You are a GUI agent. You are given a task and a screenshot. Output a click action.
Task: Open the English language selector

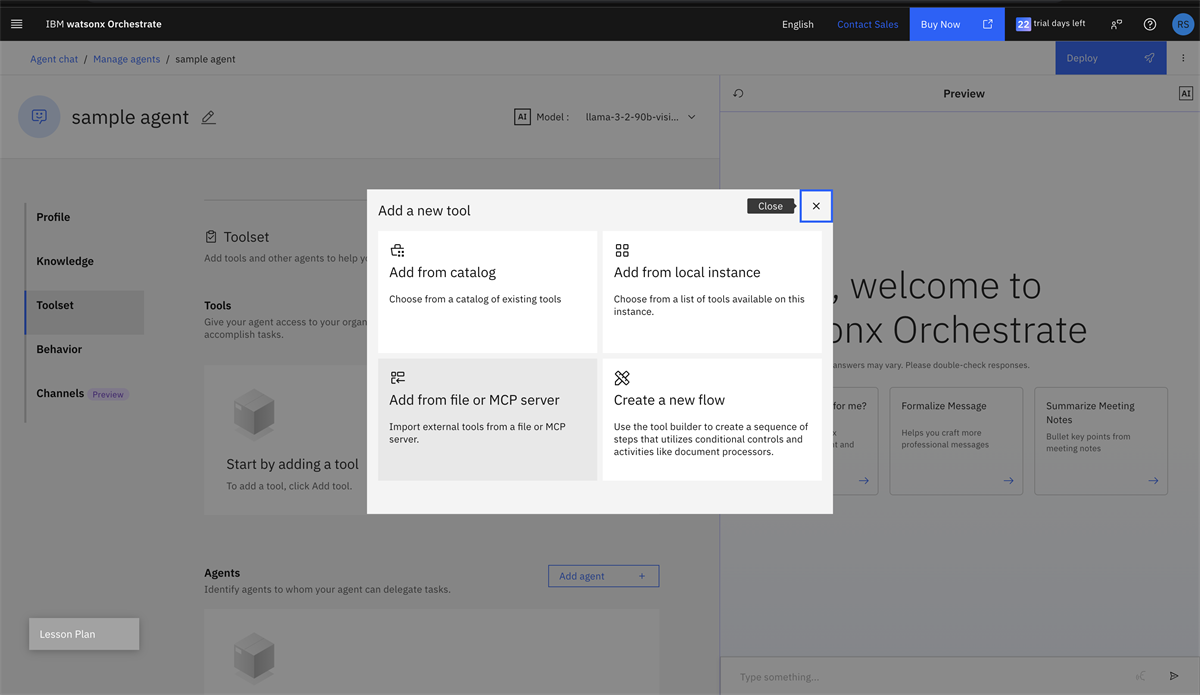click(798, 24)
